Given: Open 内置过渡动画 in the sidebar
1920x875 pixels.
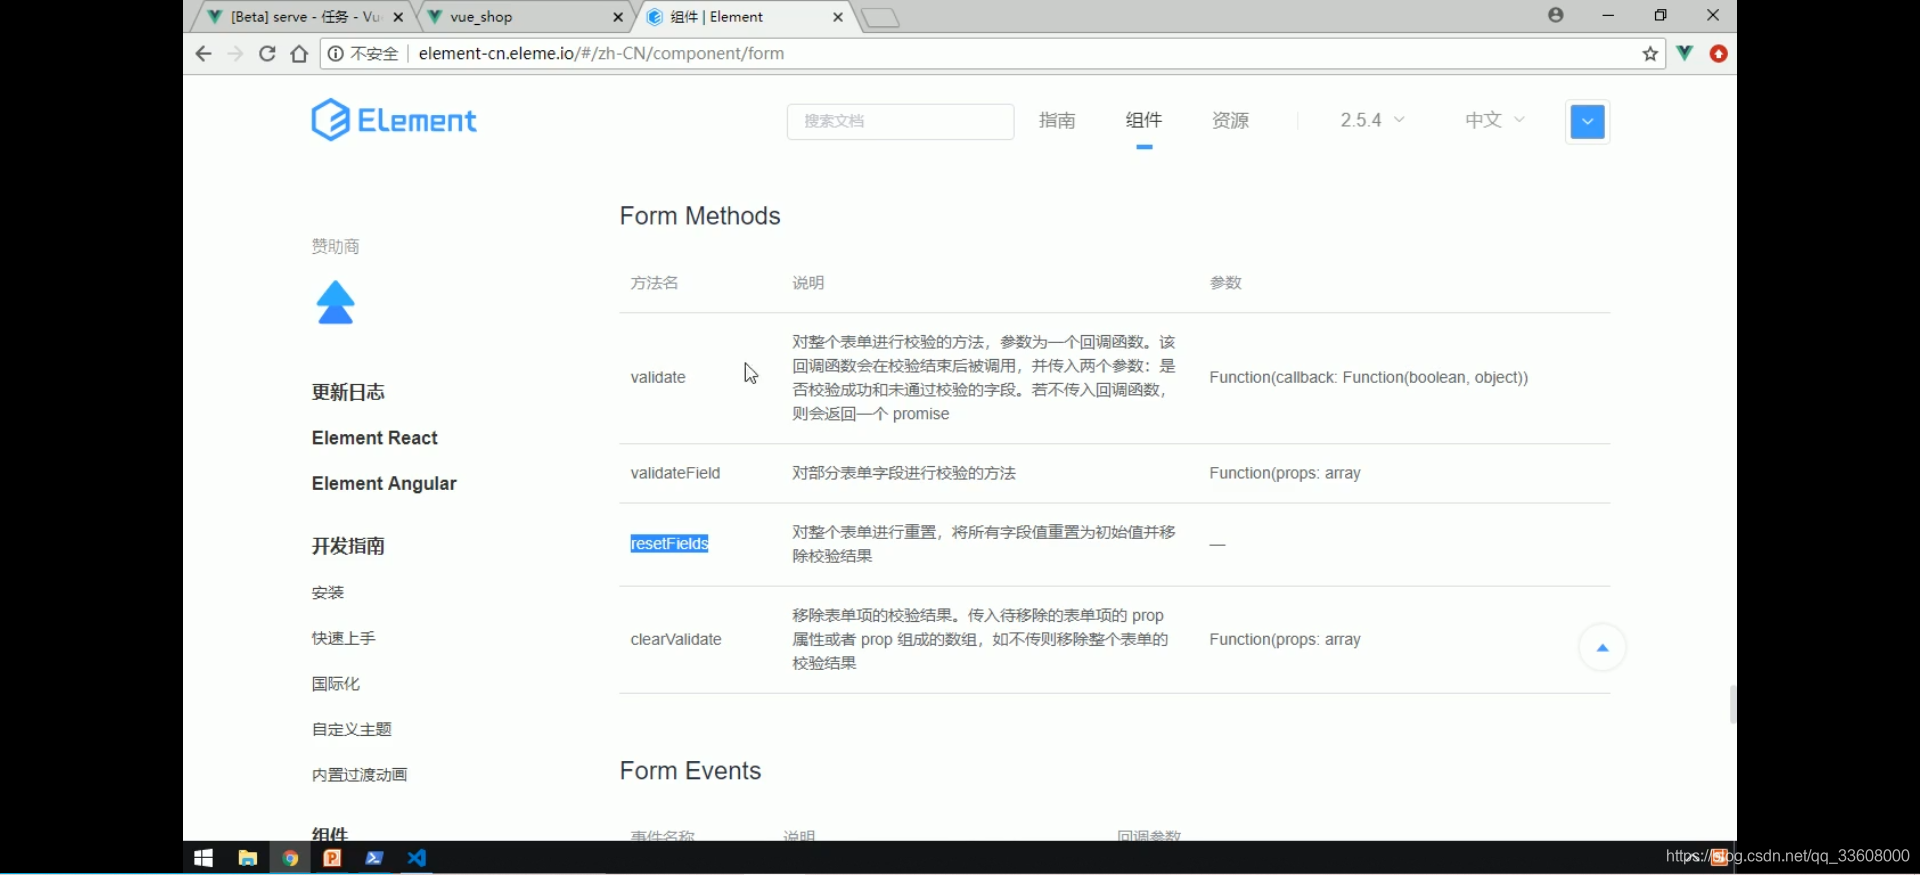Looking at the screenshot, I should click(360, 775).
